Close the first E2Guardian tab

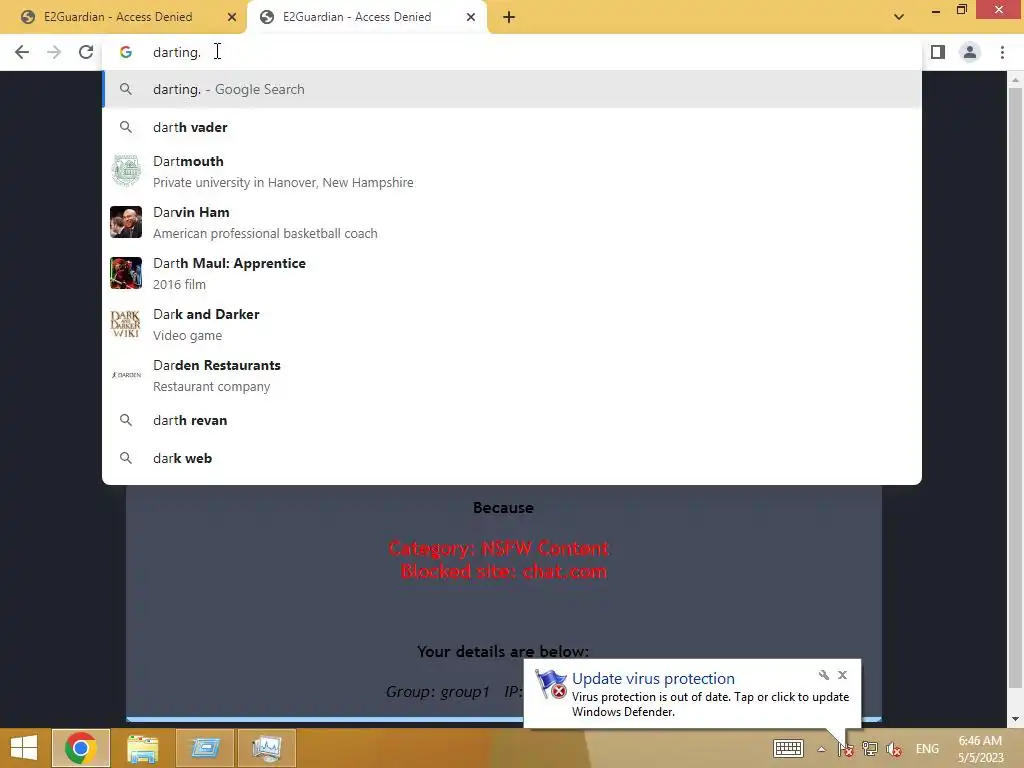232,17
